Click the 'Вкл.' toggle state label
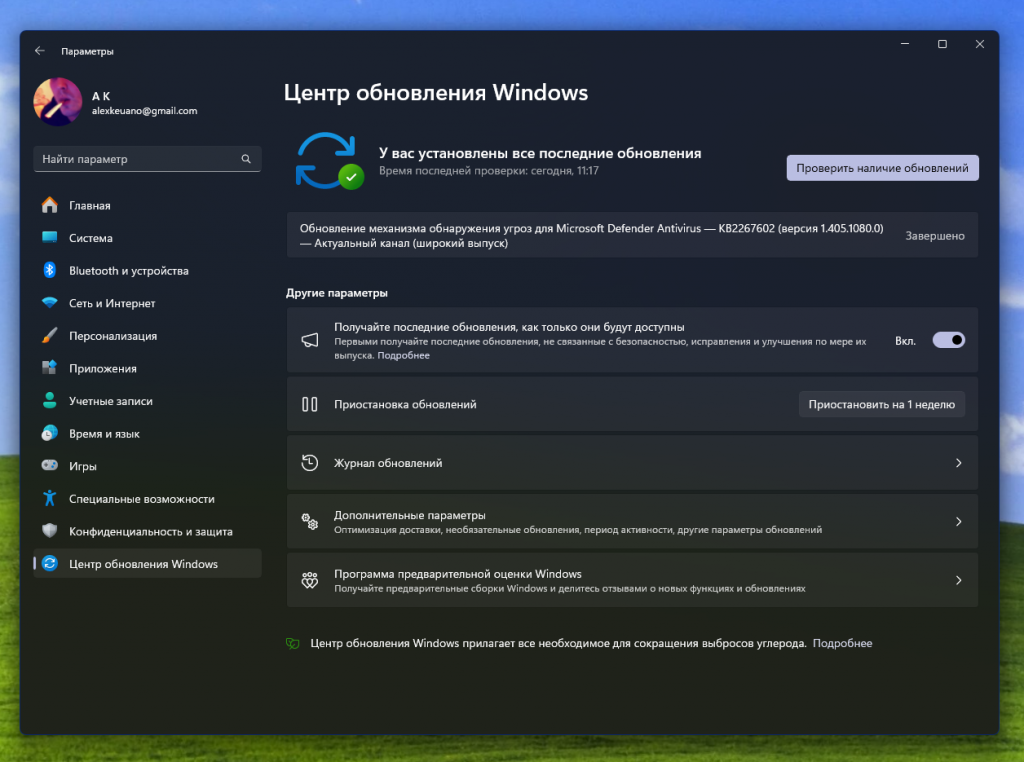Screen dimensions: 1024x762 pos(905,341)
